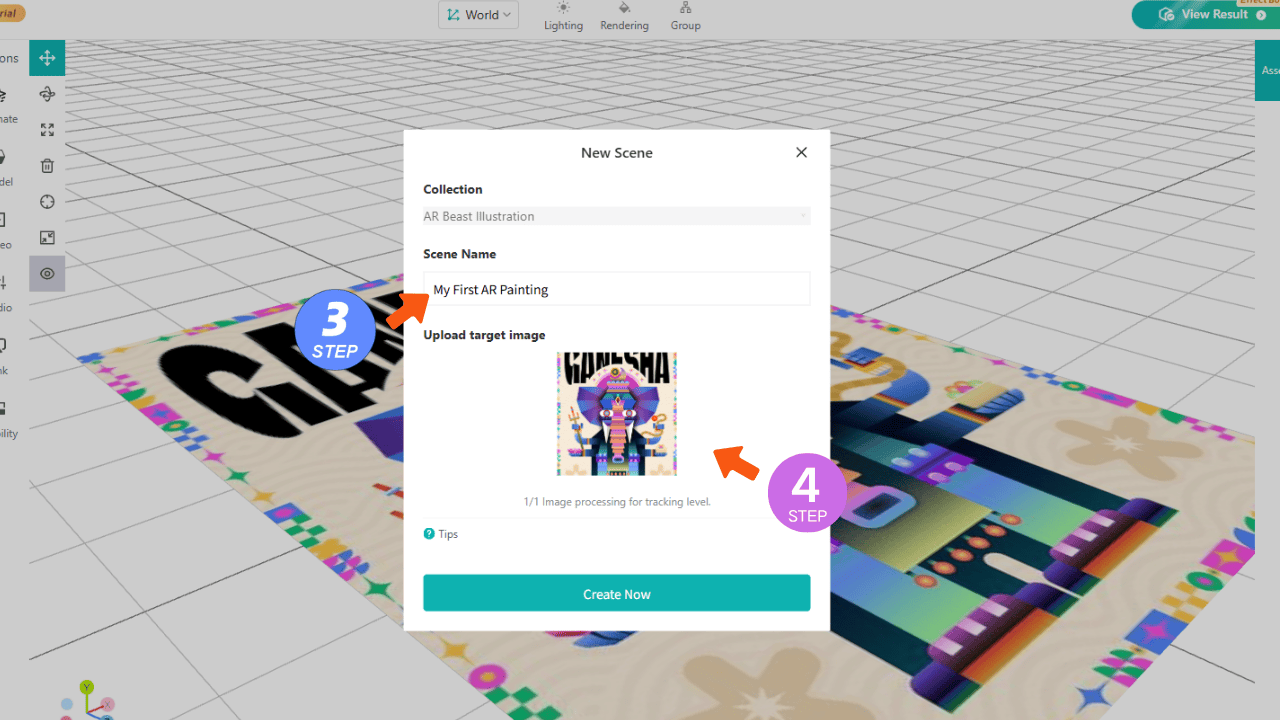
Task: Click the uploaded Ganesha target image thumbnail
Action: (616, 414)
